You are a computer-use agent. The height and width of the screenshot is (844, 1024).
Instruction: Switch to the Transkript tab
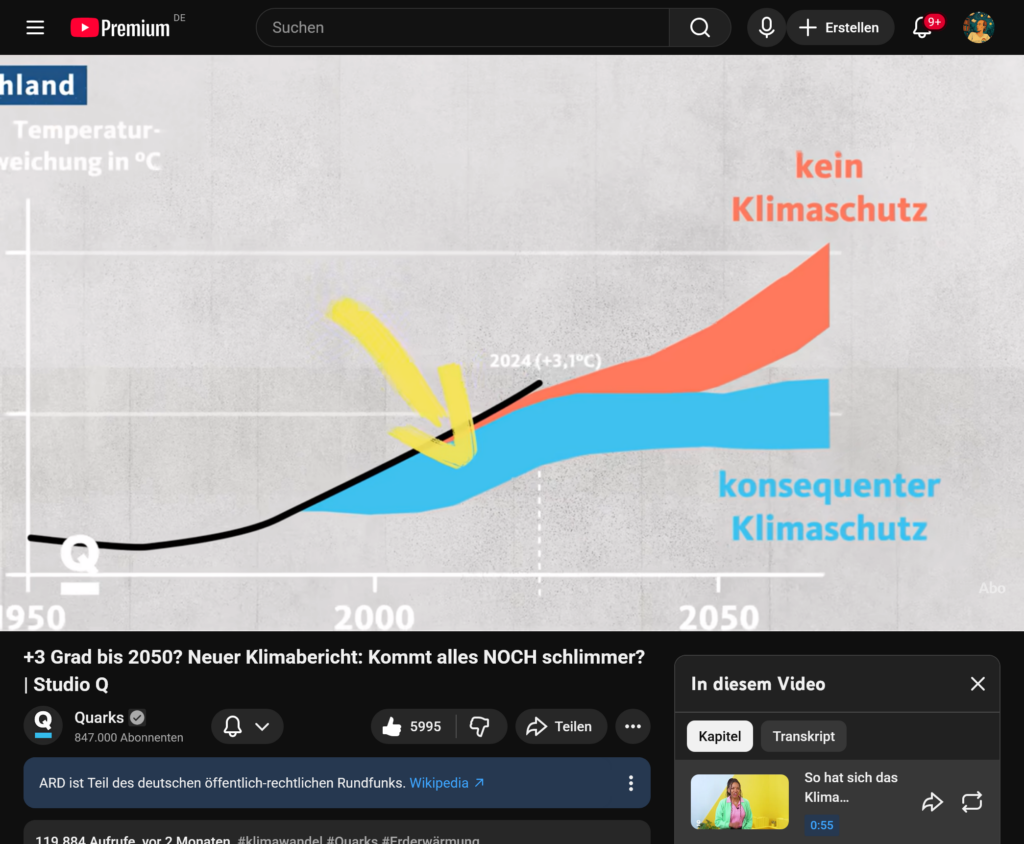pos(803,736)
